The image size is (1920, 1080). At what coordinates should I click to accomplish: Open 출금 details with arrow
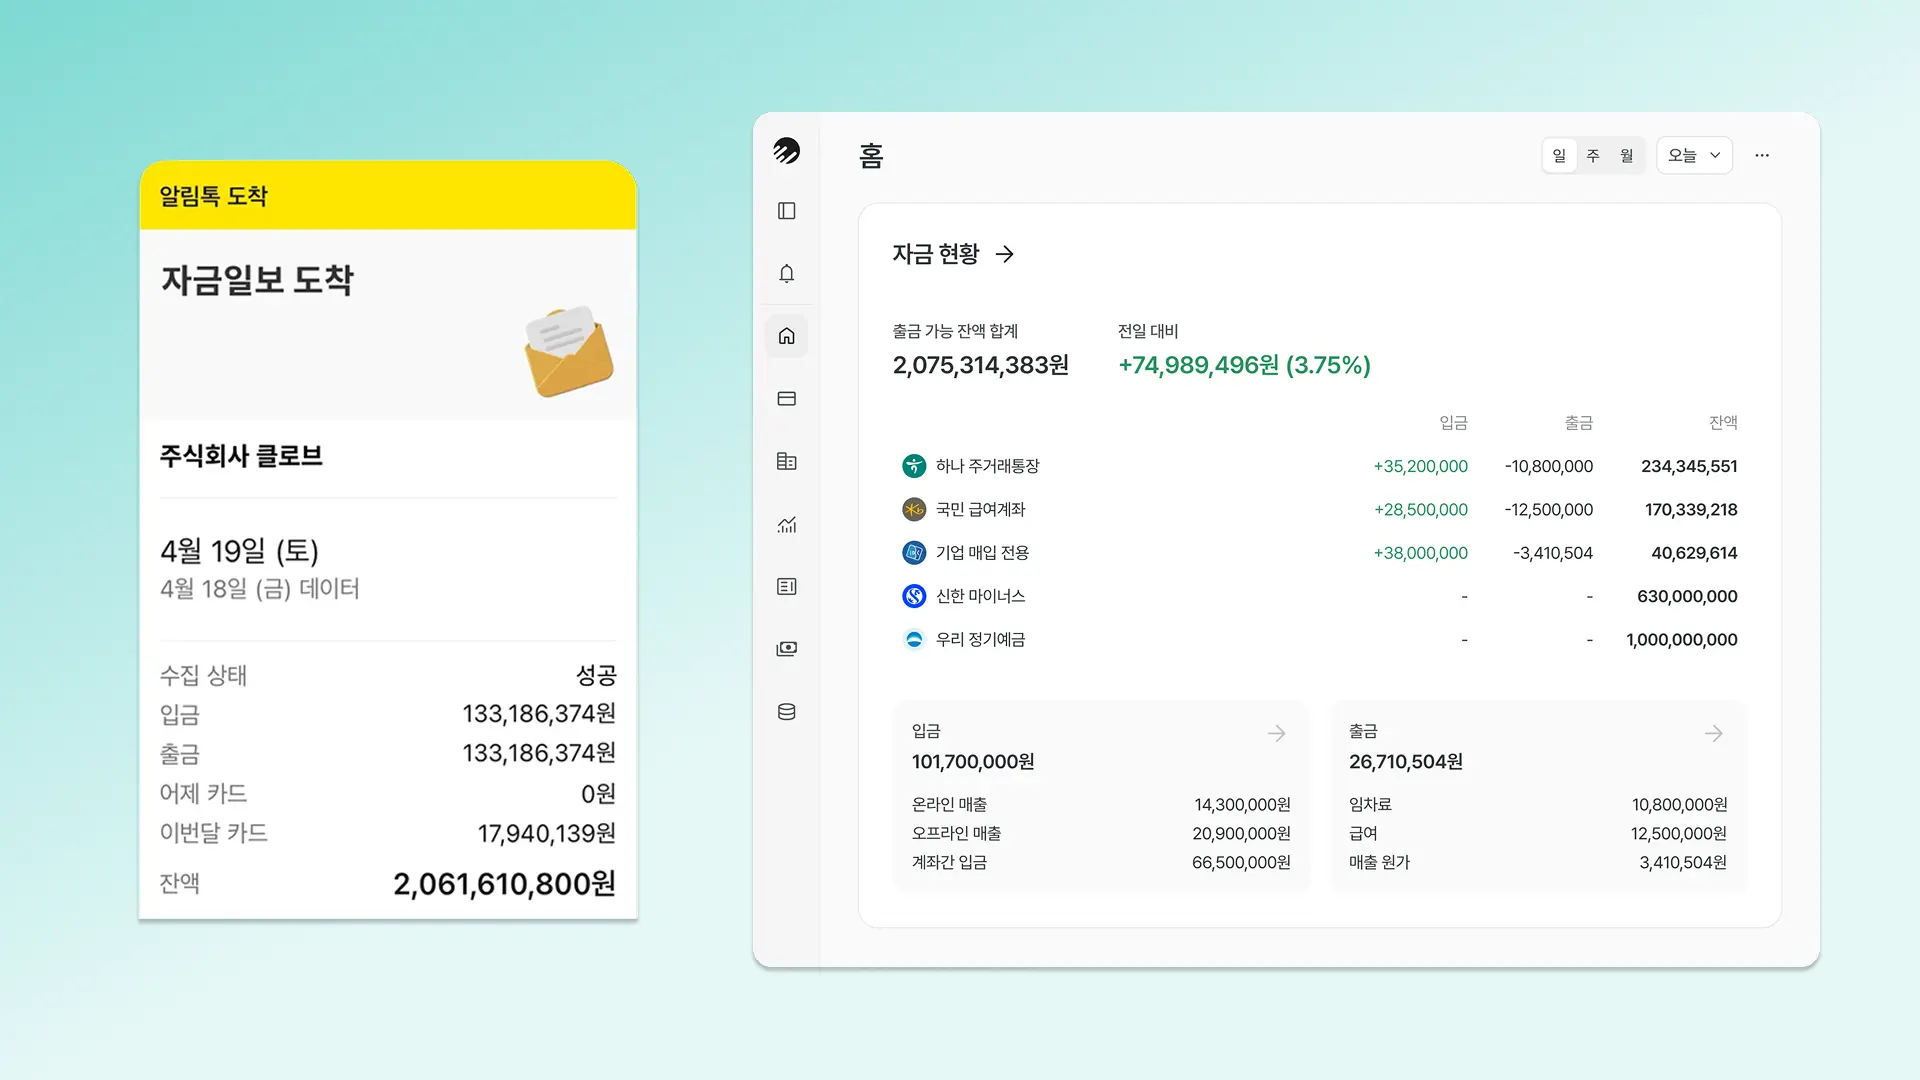[x=1713, y=734]
